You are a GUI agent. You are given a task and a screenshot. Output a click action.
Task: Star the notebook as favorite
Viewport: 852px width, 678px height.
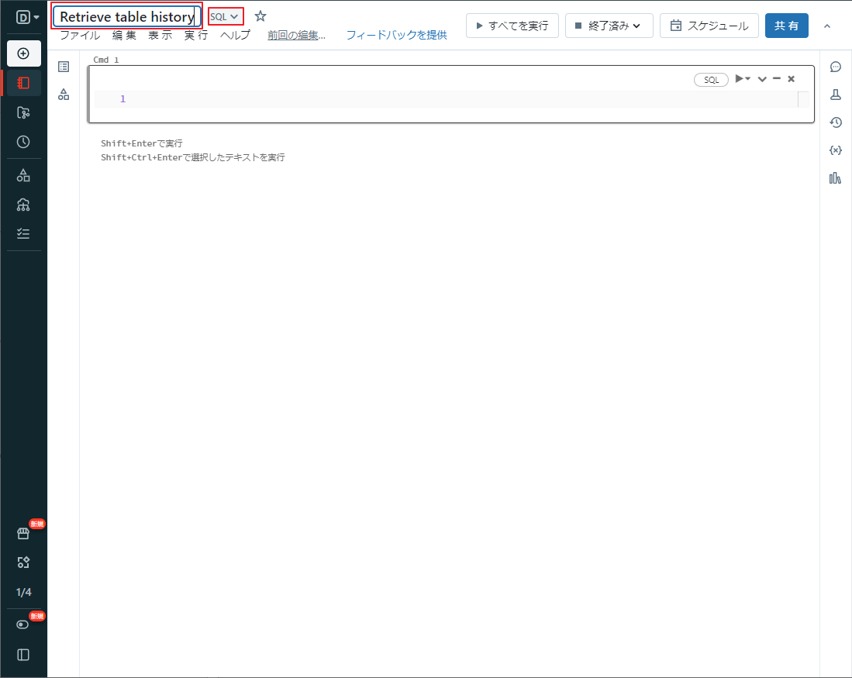click(x=261, y=16)
